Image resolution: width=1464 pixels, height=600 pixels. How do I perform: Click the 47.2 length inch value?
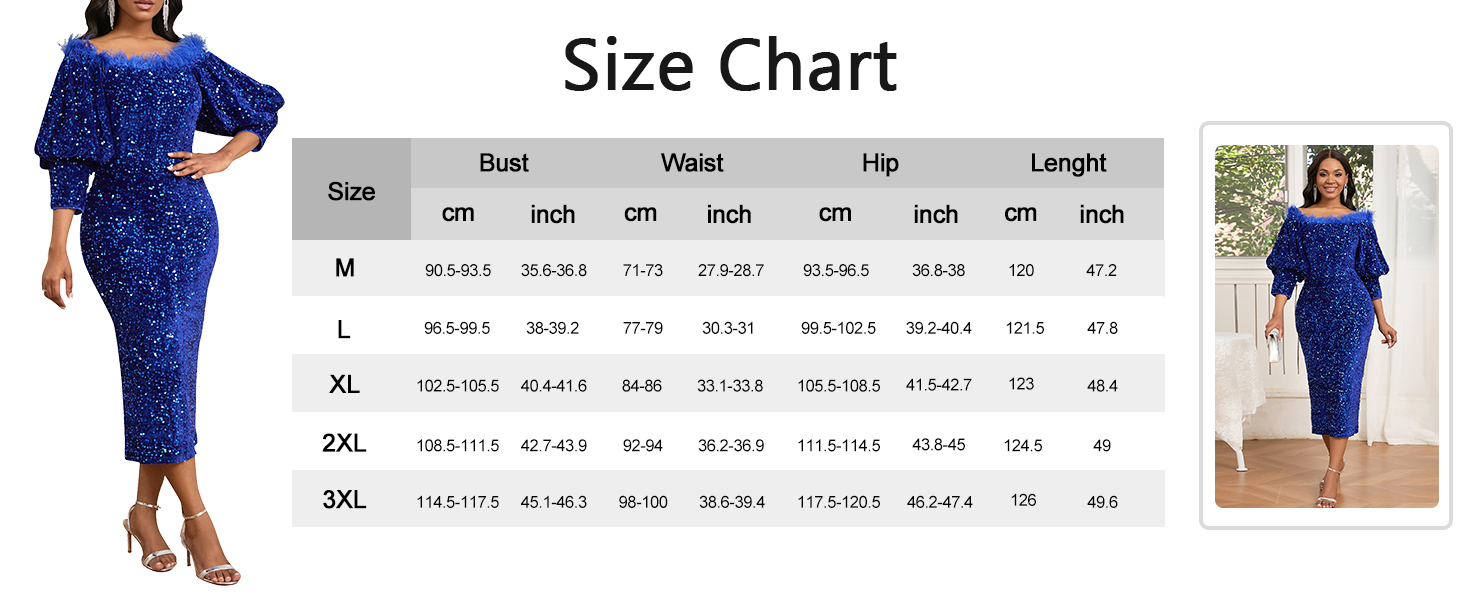pos(1101,271)
